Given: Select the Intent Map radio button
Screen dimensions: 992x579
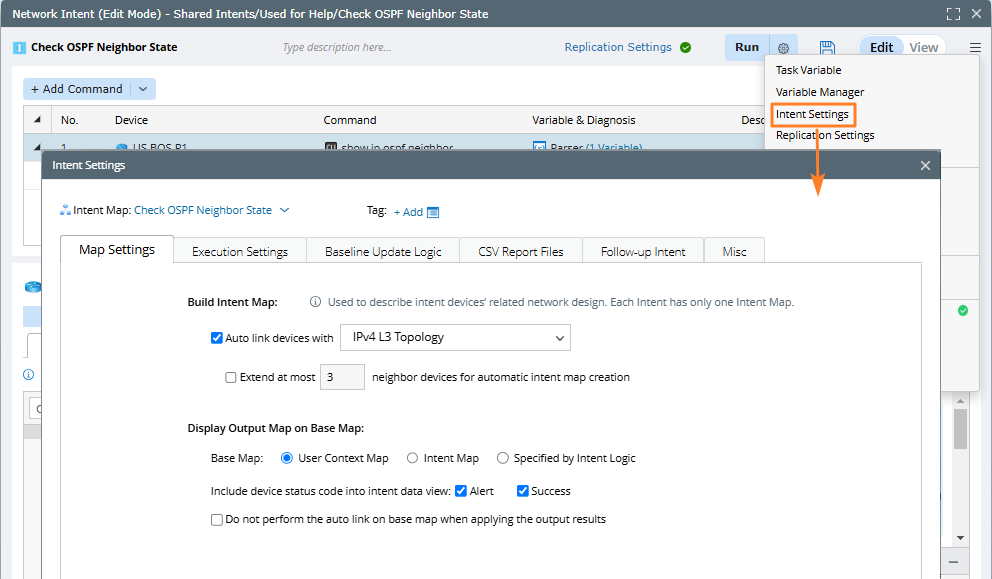Looking at the screenshot, I should pyautogui.click(x=413, y=458).
